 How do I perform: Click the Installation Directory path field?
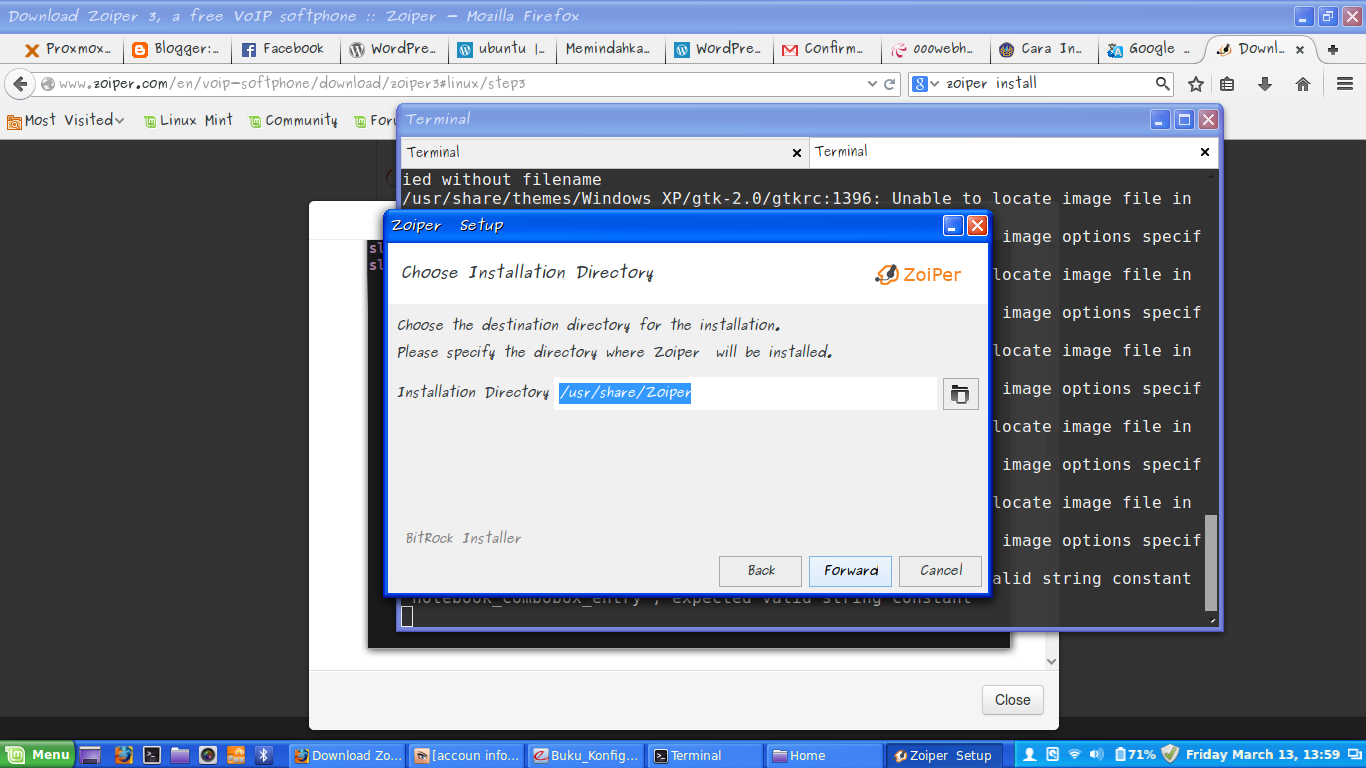click(x=746, y=393)
